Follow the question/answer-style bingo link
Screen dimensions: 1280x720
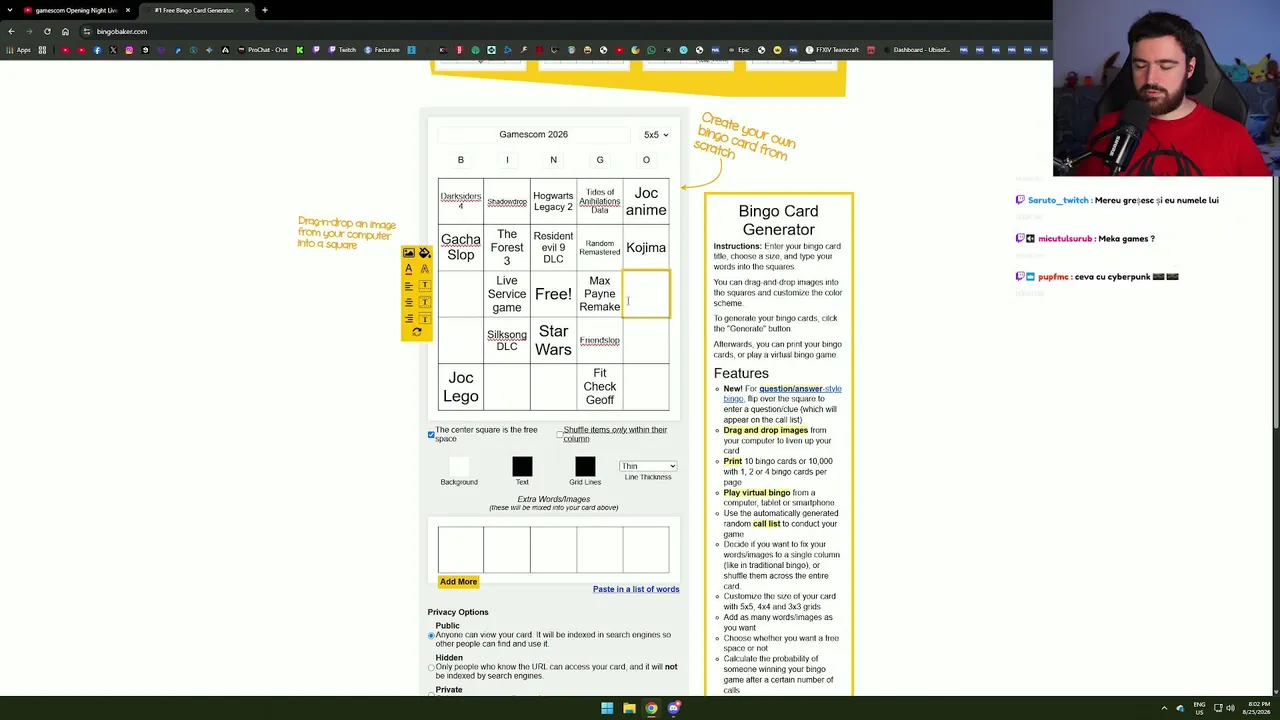[783, 393]
